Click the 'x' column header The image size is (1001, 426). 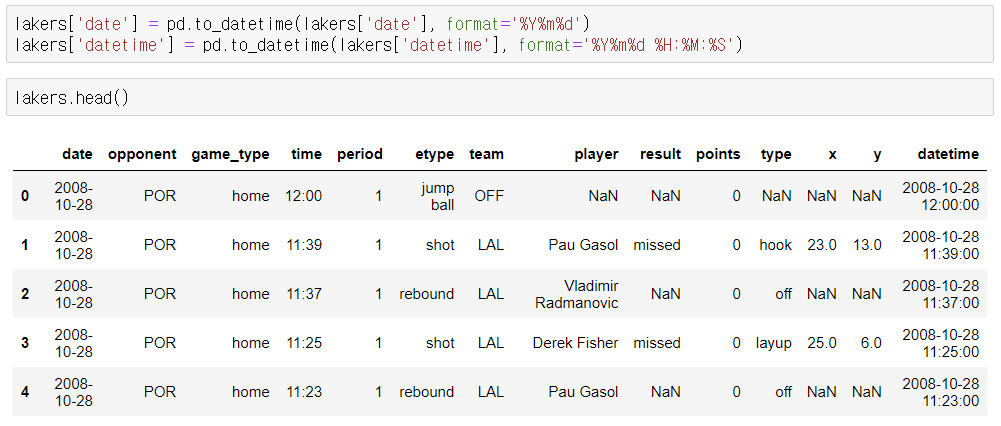832,154
